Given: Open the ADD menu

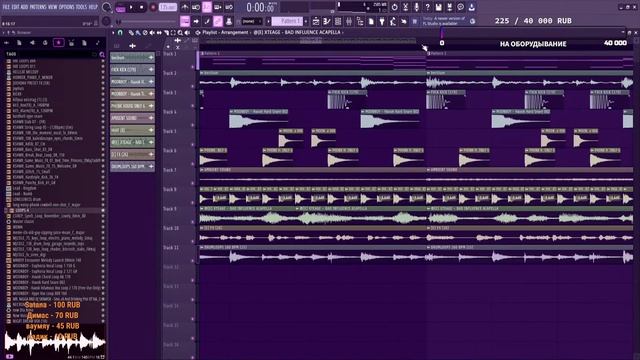Looking at the screenshot, I should coord(24,7).
